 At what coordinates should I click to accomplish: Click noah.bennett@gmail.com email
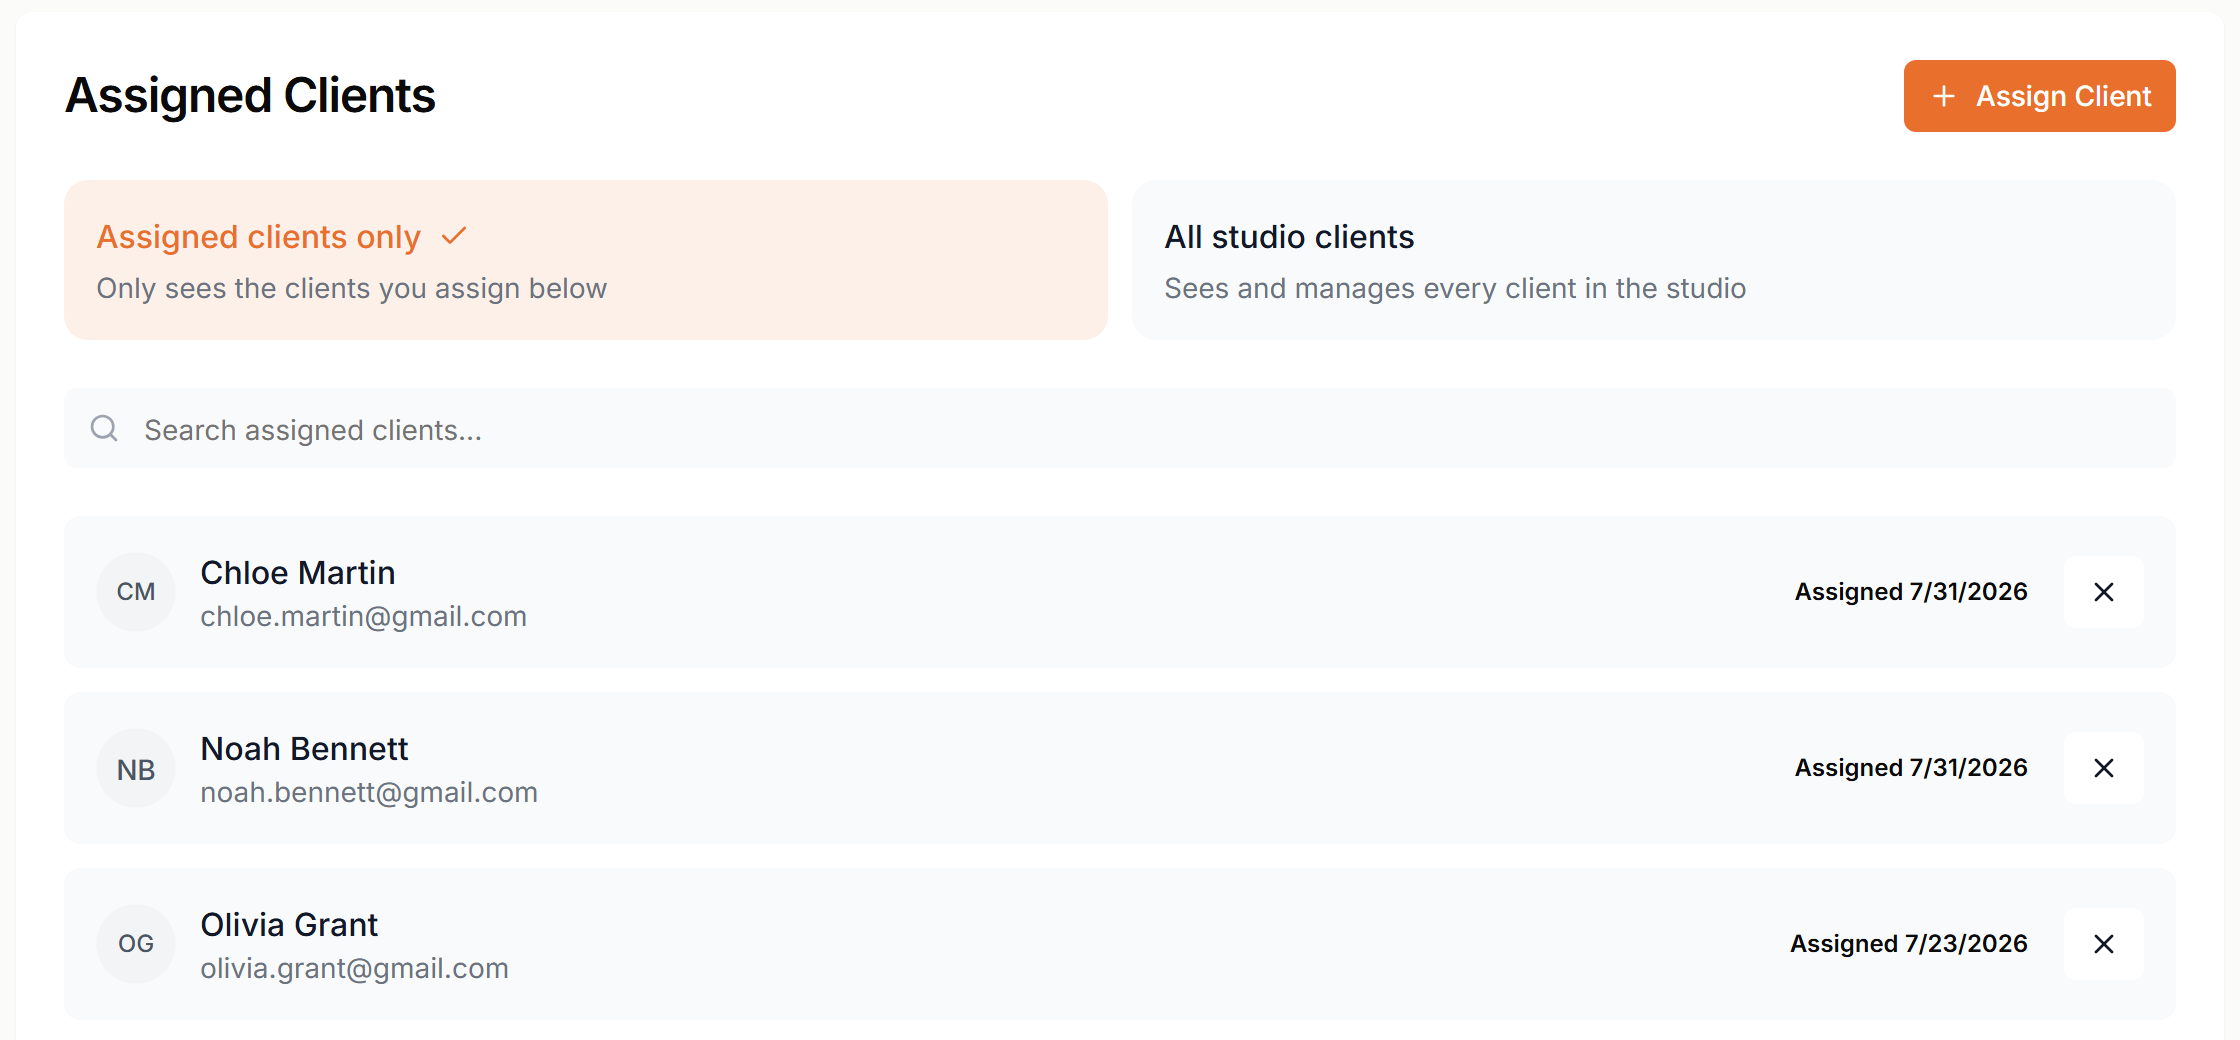369,793
